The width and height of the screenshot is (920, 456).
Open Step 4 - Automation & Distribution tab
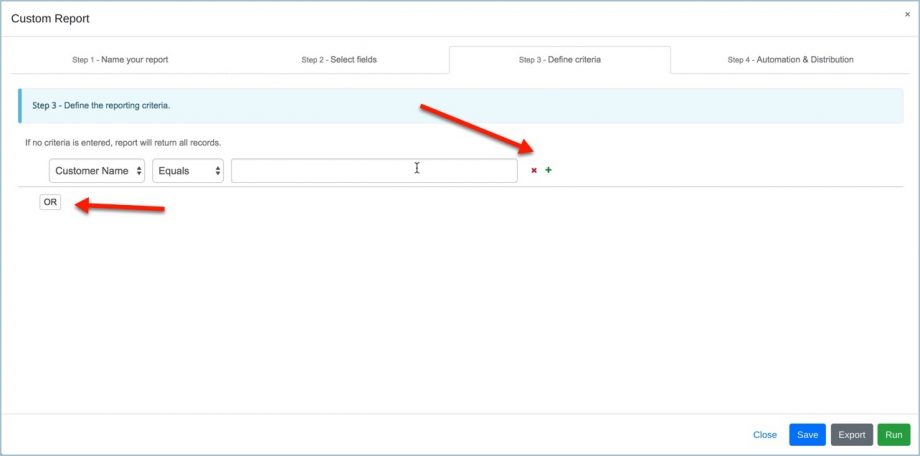(x=790, y=60)
